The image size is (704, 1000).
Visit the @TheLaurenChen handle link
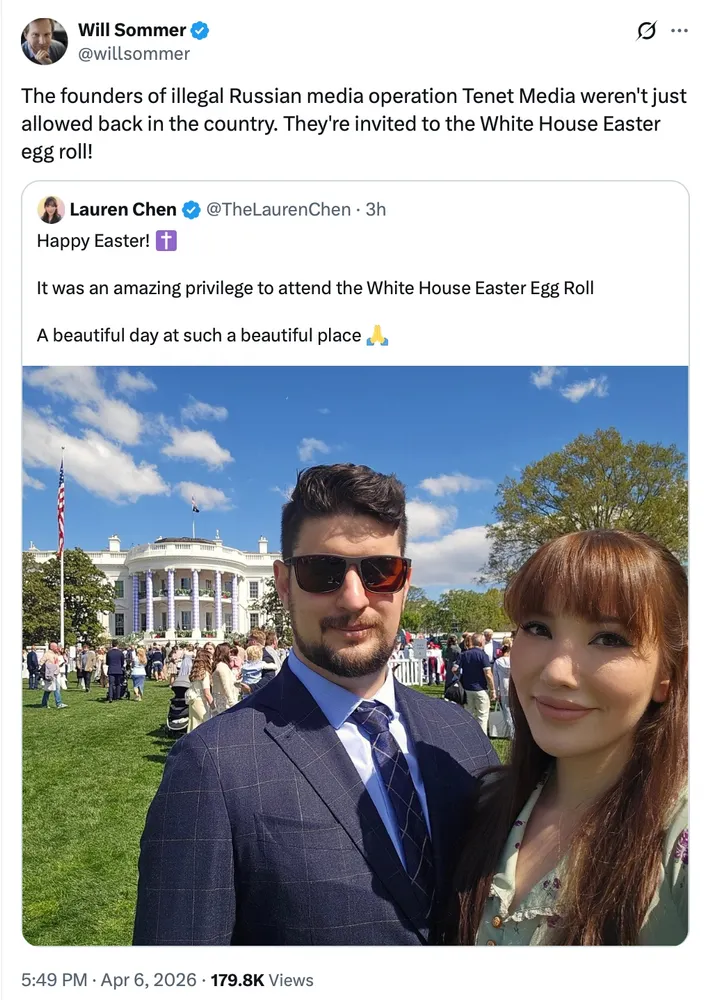(278, 209)
